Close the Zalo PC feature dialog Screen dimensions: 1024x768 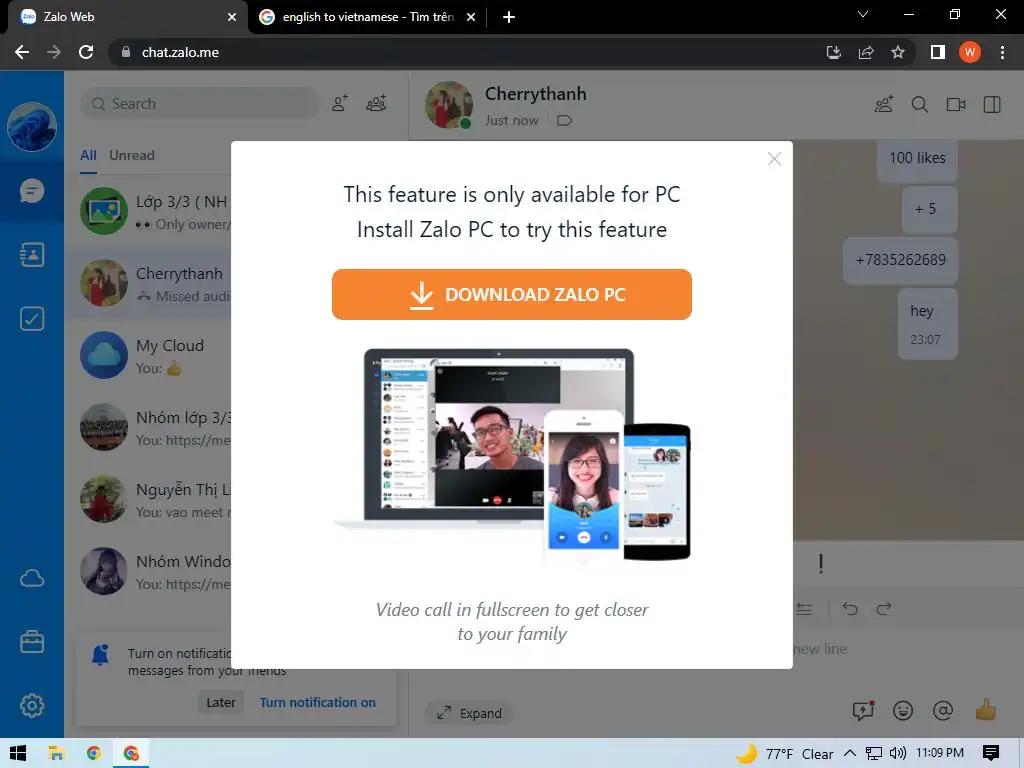click(x=774, y=159)
